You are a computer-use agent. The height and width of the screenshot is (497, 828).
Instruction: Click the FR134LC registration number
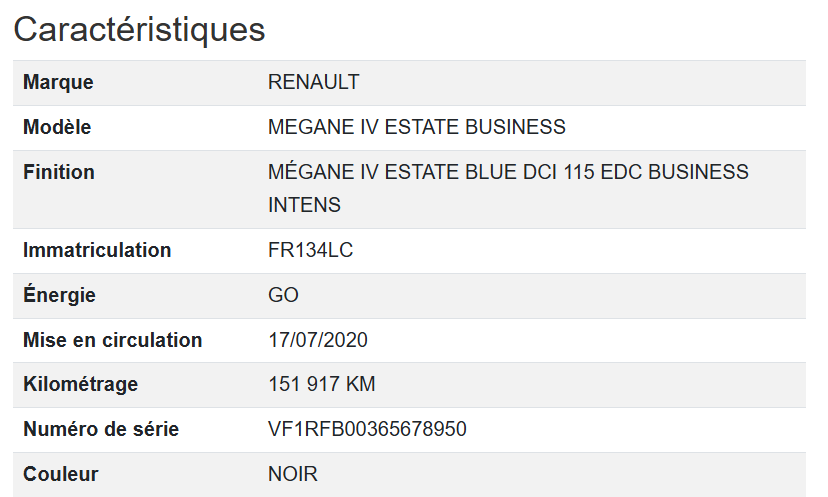click(x=311, y=250)
